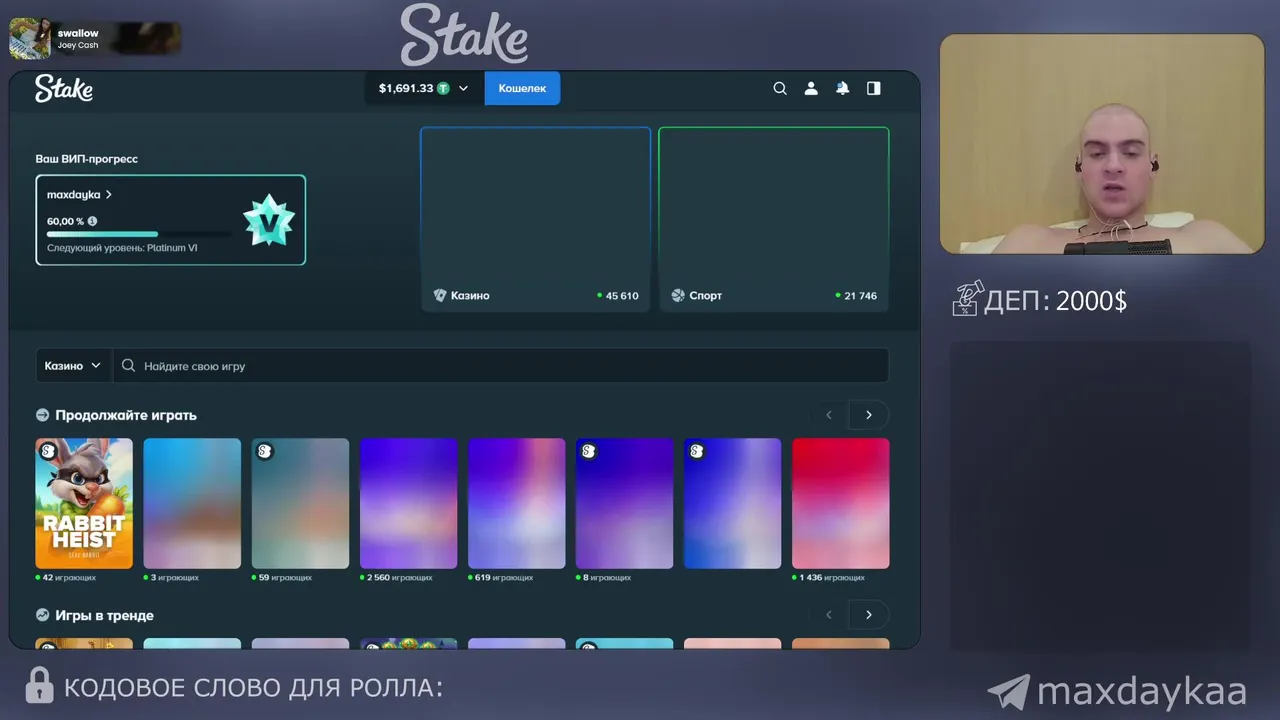Click the padlock icon near КОДОВОЕ СЛОВО
Screen dimensions: 1280x720
(x=39, y=686)
